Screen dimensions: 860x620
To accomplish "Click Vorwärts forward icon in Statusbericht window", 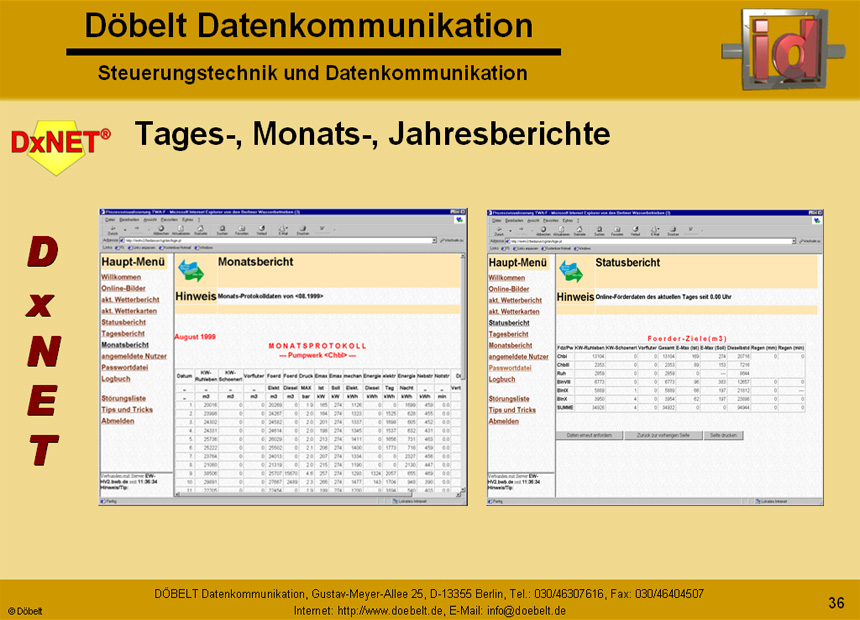I will [x=522, y=231].
